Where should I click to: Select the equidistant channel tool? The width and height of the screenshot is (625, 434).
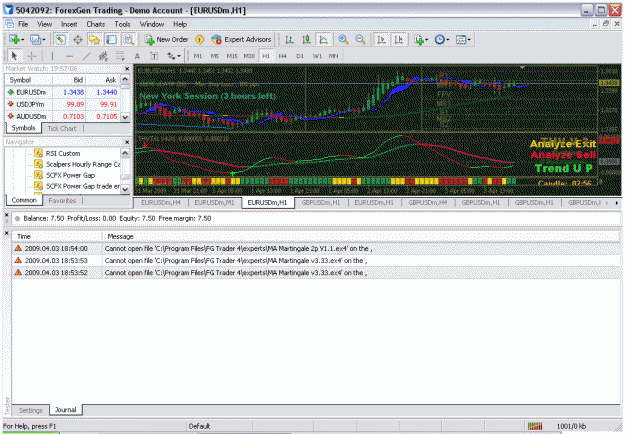click(x=103, y=56)
